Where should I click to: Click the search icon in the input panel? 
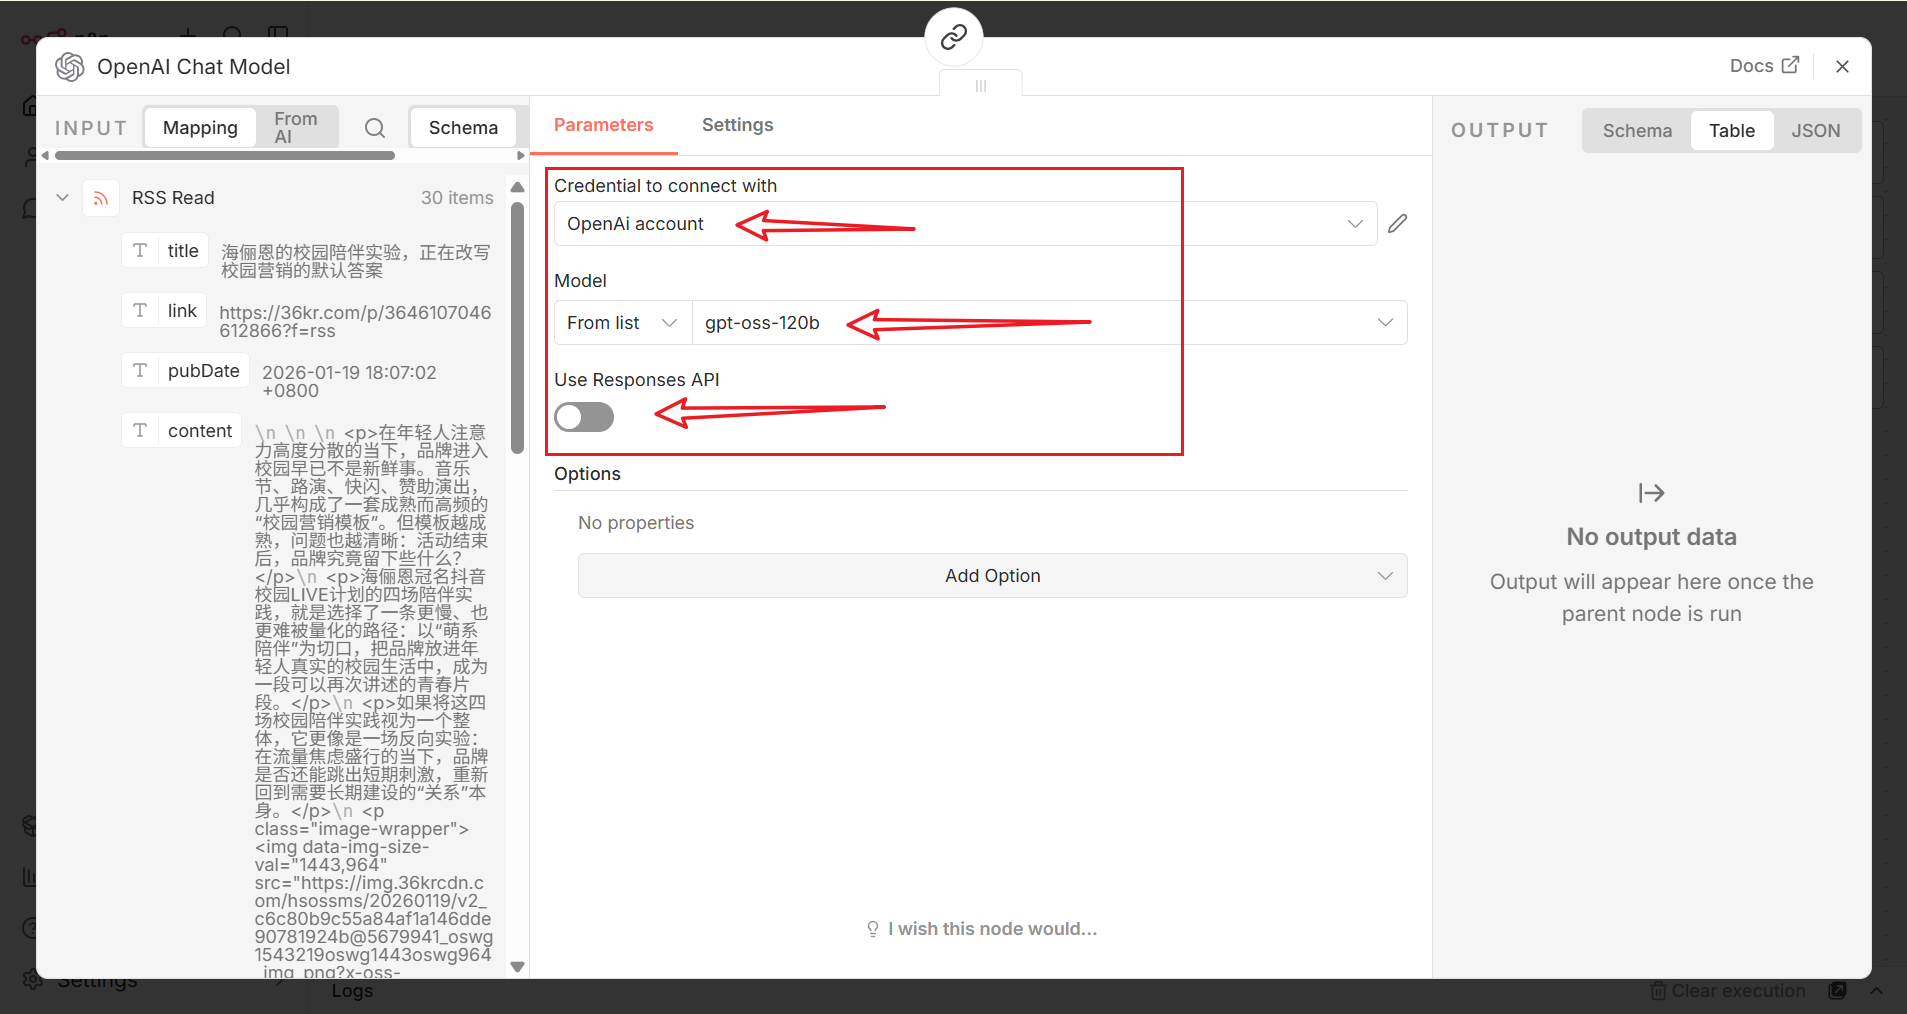click(375, 128)
